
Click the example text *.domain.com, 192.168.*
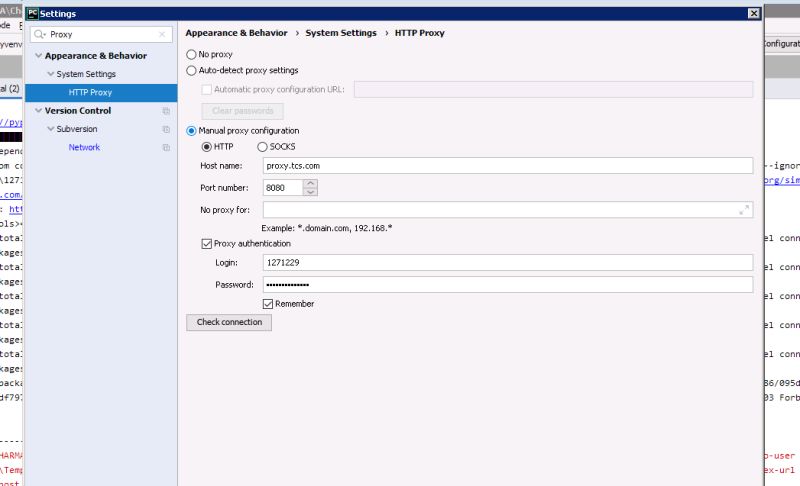point(345,228)
